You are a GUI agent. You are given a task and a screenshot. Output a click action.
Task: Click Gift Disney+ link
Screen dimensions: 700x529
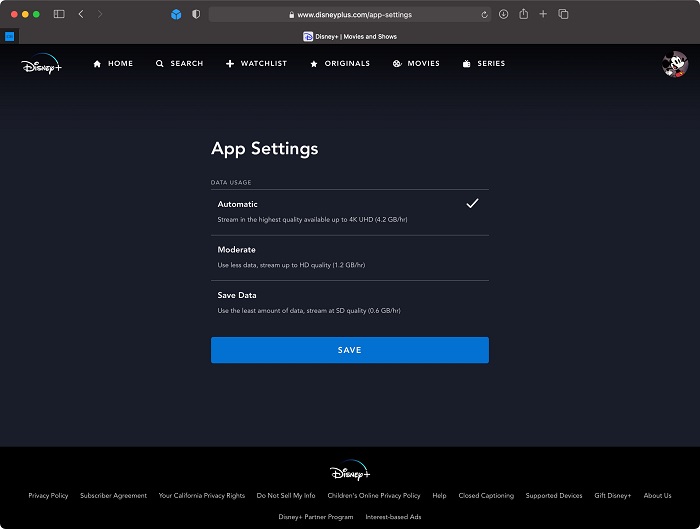(613, 496)
